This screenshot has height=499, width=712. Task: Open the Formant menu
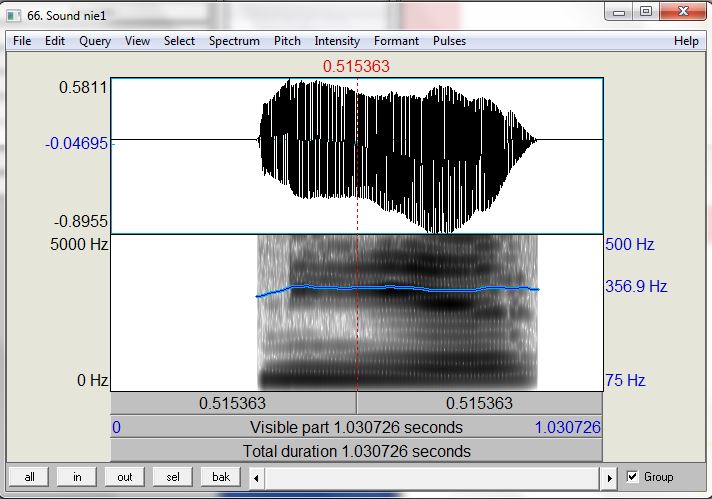[x=396, y=41]
